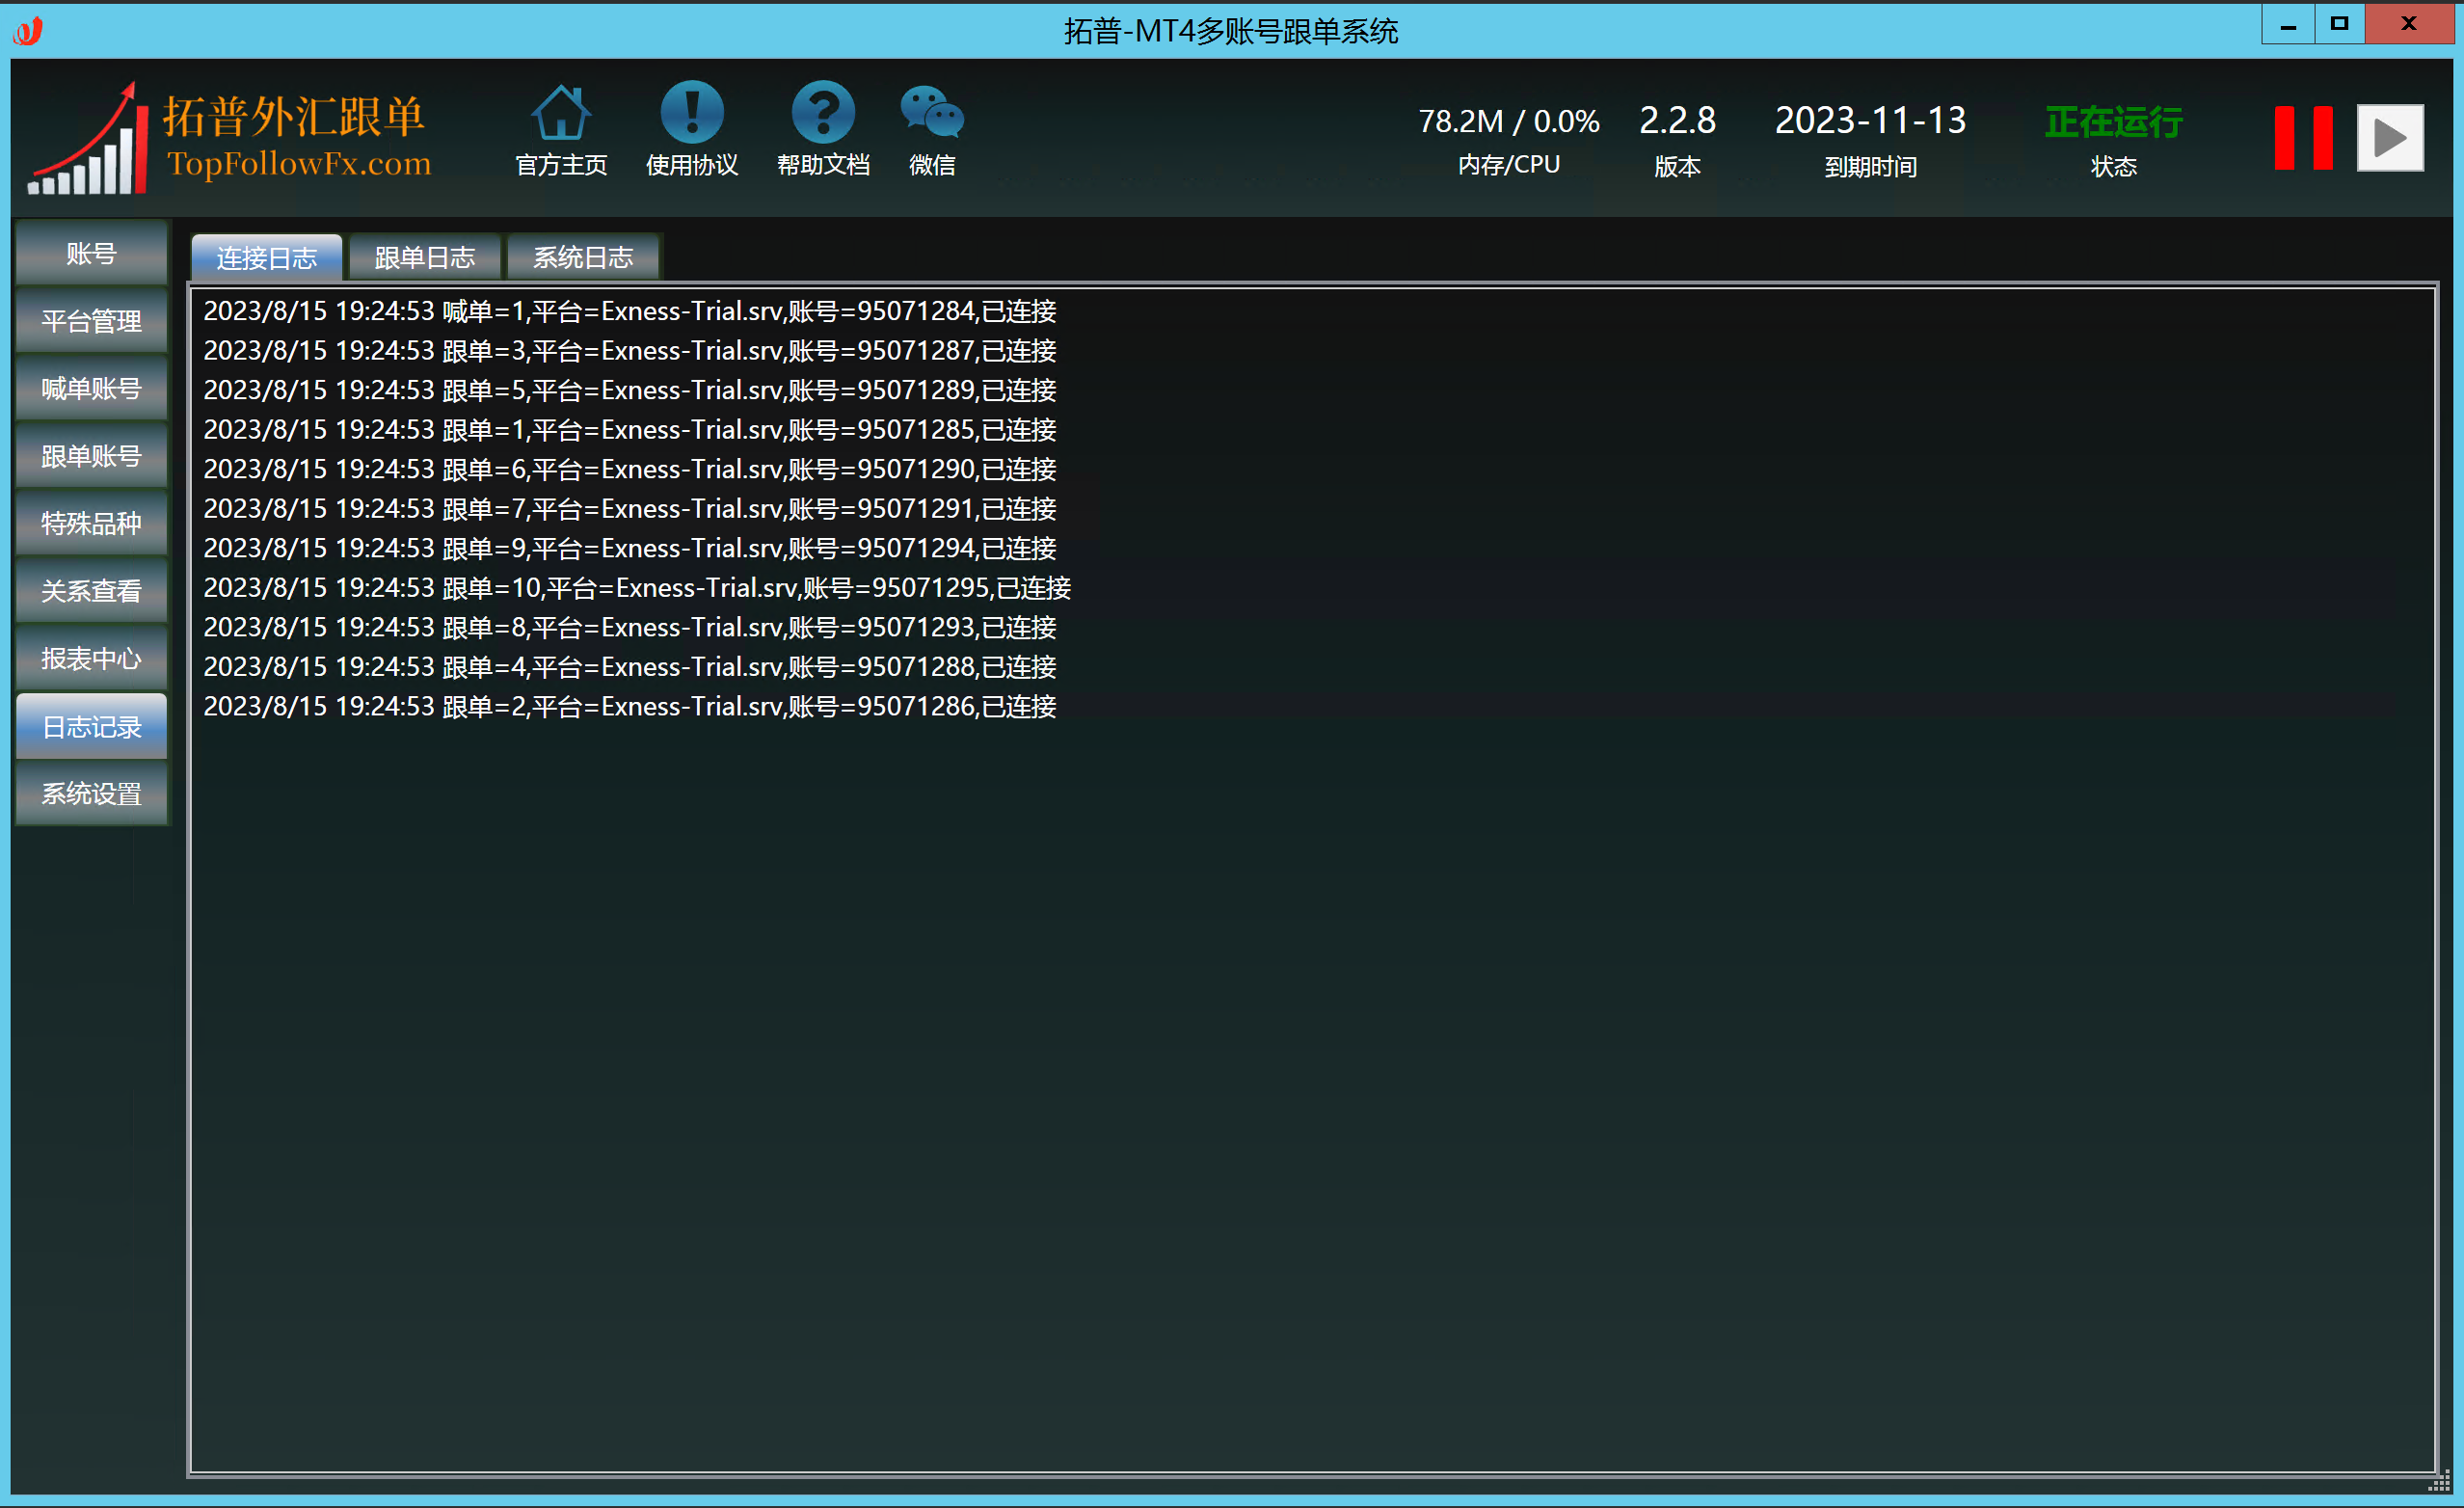Viewport: 2464px width, 1508px height.
Task: Open 关系查看 in sidebar
Action: (91, 591)
